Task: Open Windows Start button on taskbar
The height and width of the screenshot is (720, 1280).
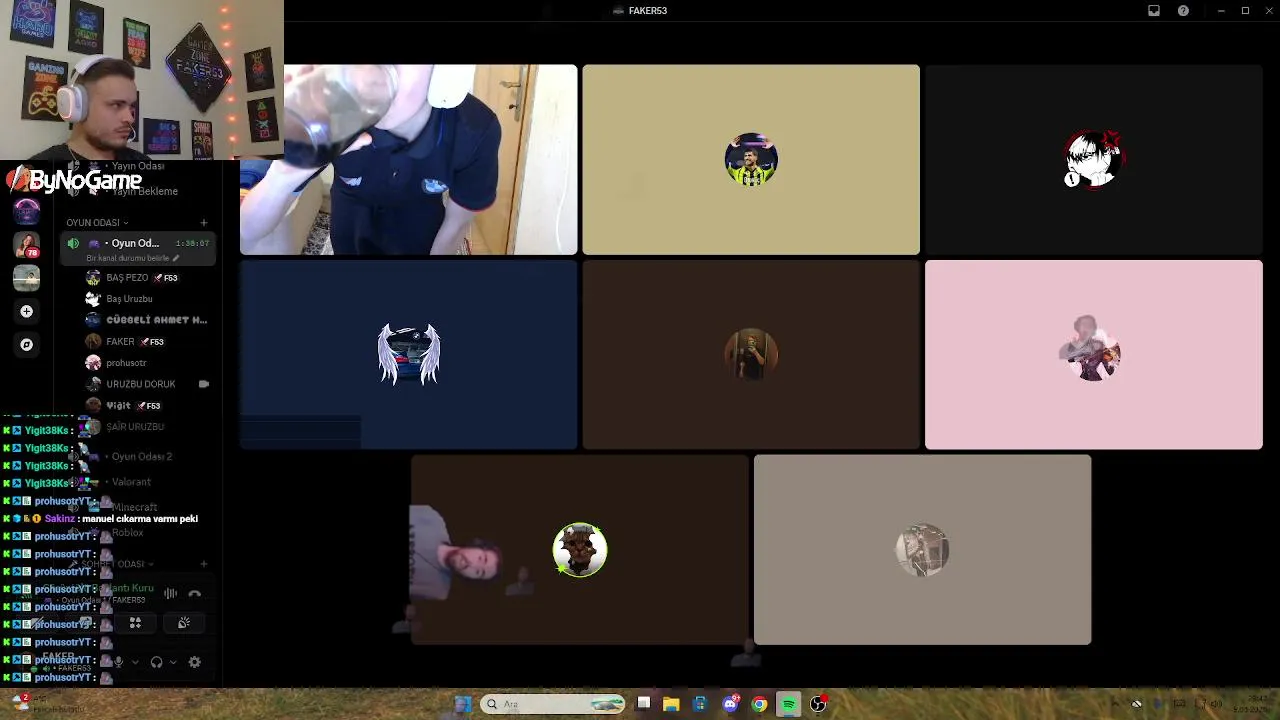Action: [x=462, y=704]
